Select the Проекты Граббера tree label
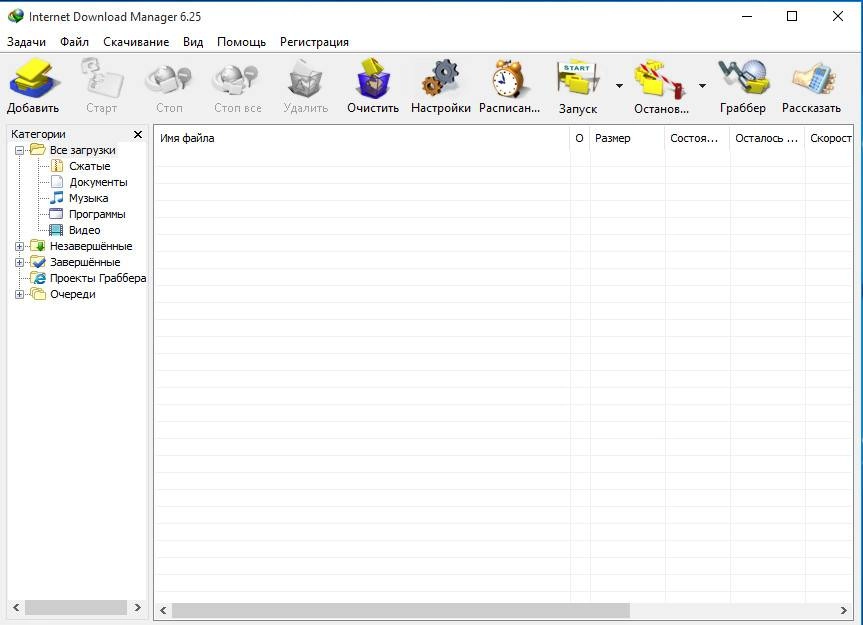This screenshot has width=863, height=625. tap(98, 278)
